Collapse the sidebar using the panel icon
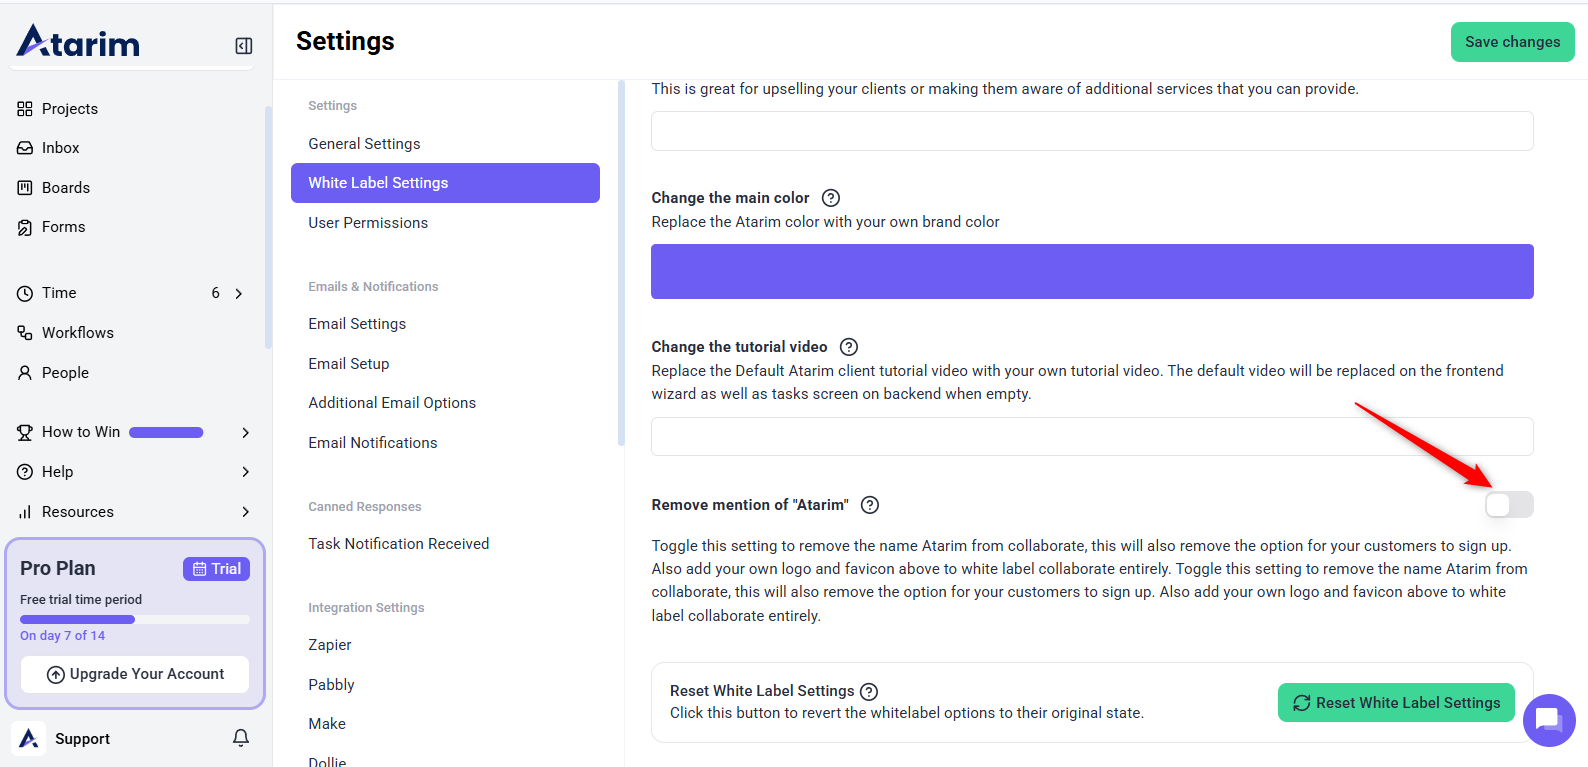 click(243, 46)
